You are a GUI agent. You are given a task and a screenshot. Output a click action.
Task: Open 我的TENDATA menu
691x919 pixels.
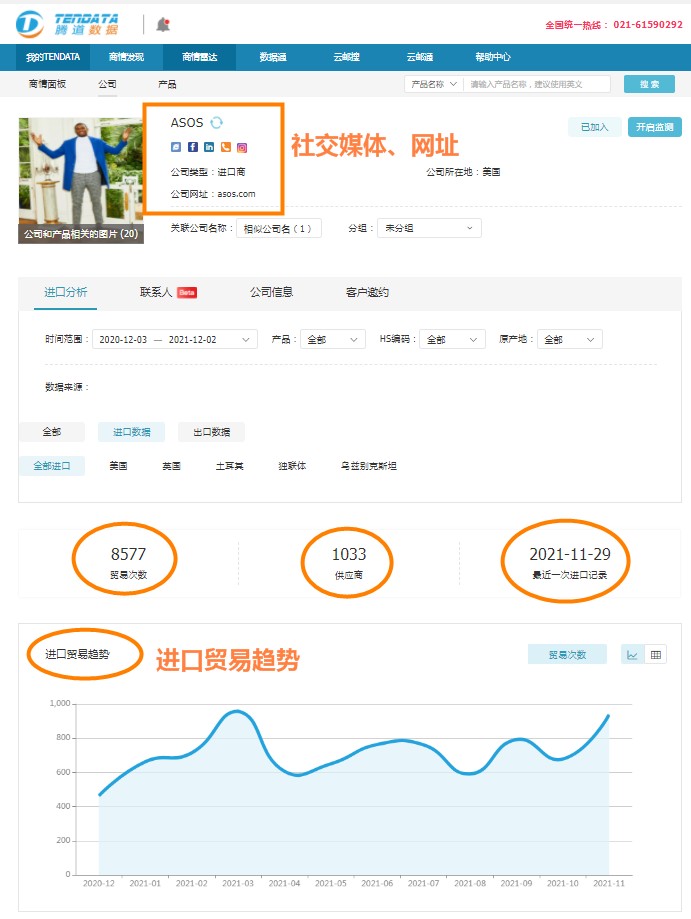point(53,57)
